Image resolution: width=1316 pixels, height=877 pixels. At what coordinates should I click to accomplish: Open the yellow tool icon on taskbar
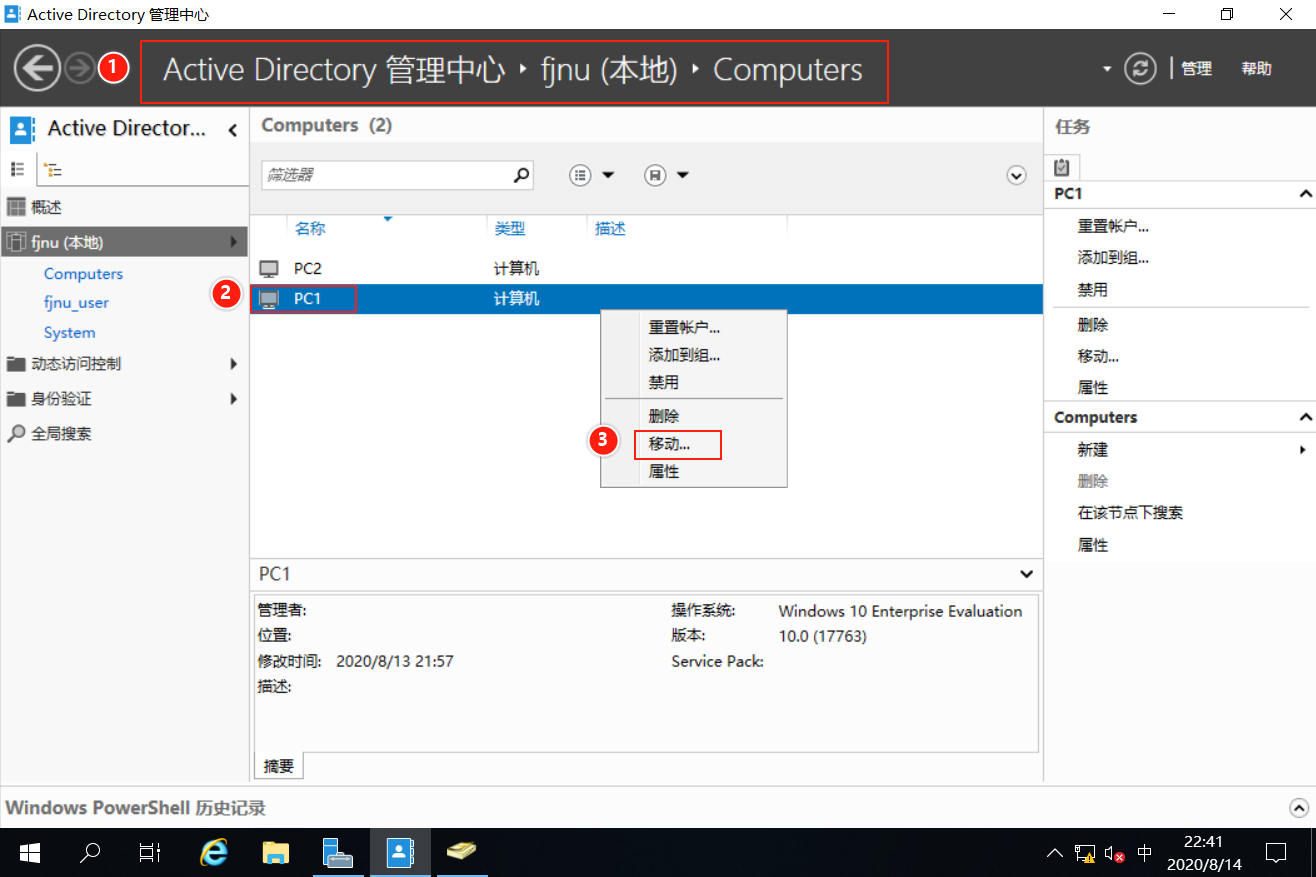(461, 853)
